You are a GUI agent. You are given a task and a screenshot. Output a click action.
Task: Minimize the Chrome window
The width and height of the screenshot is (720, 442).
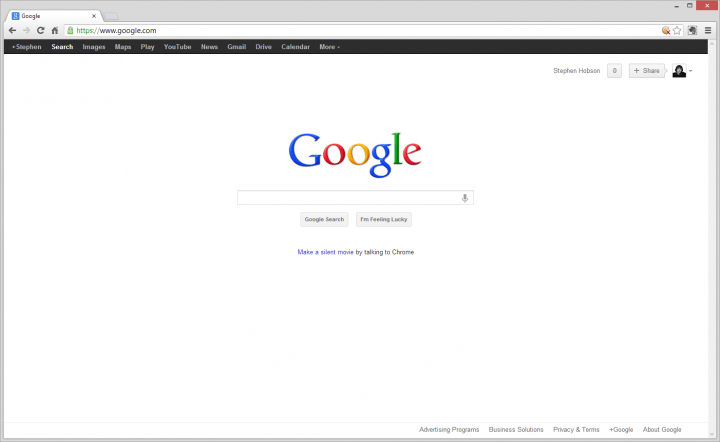coord(676,6)
